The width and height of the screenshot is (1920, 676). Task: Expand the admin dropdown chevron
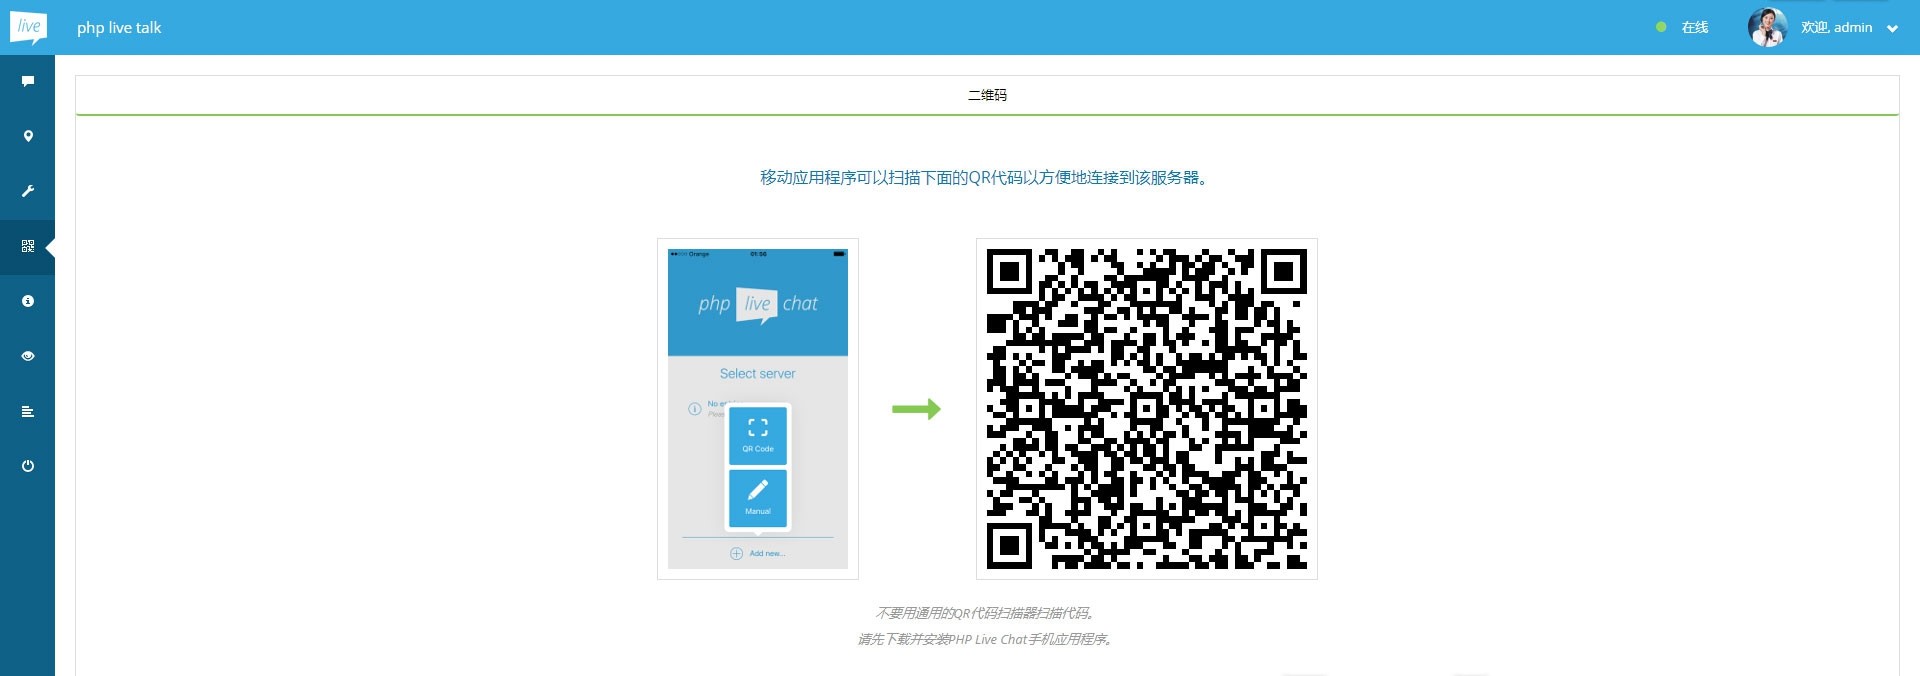[x=1892, y=29]
